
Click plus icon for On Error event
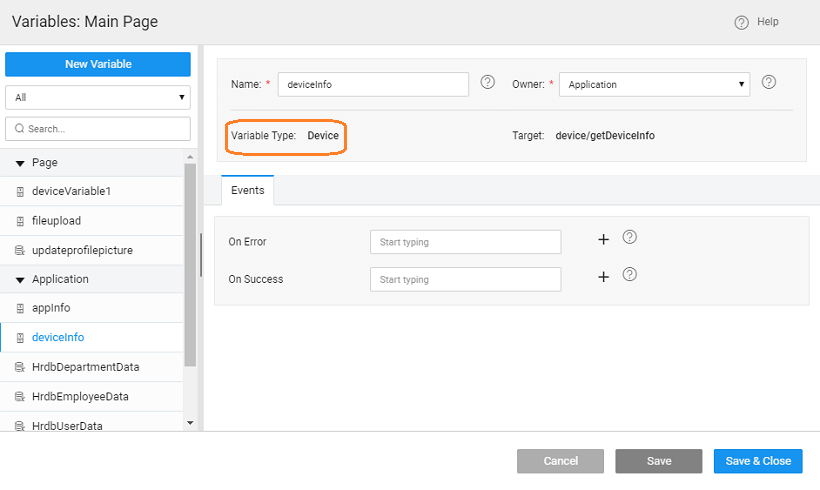point(603,240)
